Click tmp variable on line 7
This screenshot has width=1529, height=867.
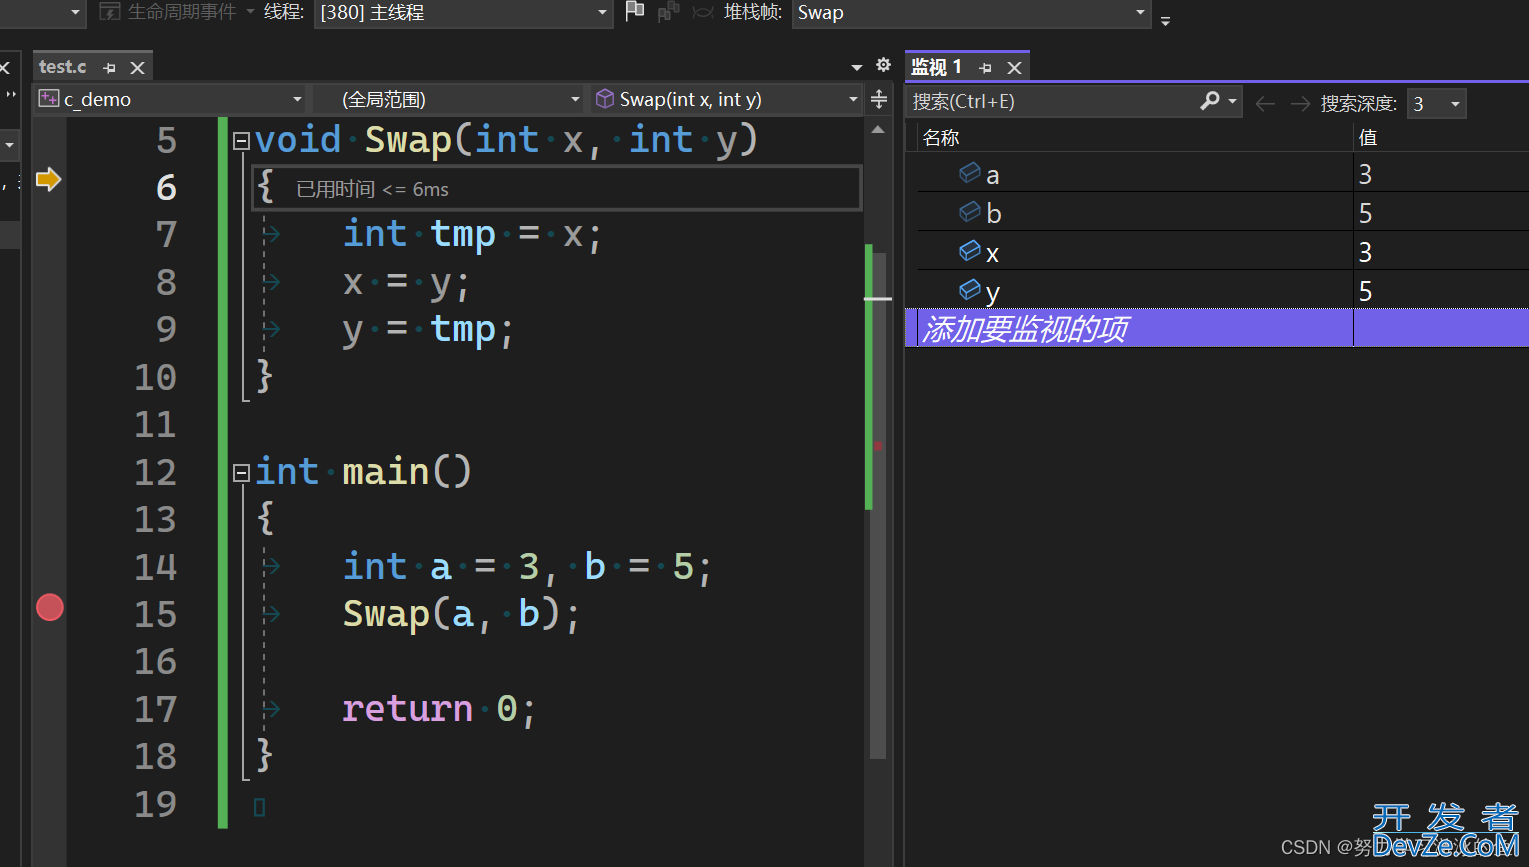point(463,235)
